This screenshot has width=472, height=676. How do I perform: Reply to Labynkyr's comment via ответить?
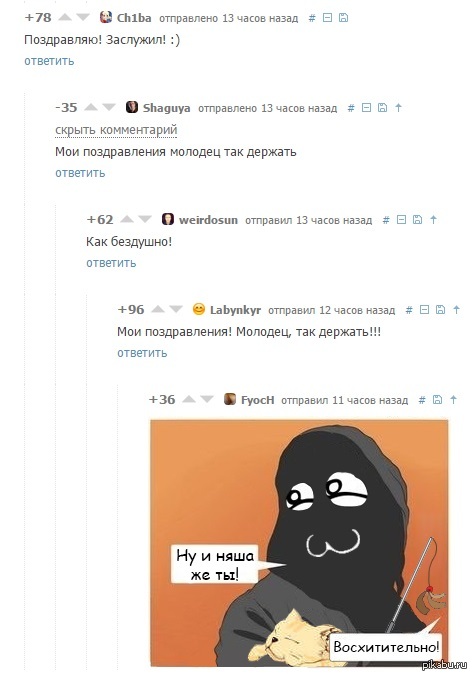pos(142,353)
